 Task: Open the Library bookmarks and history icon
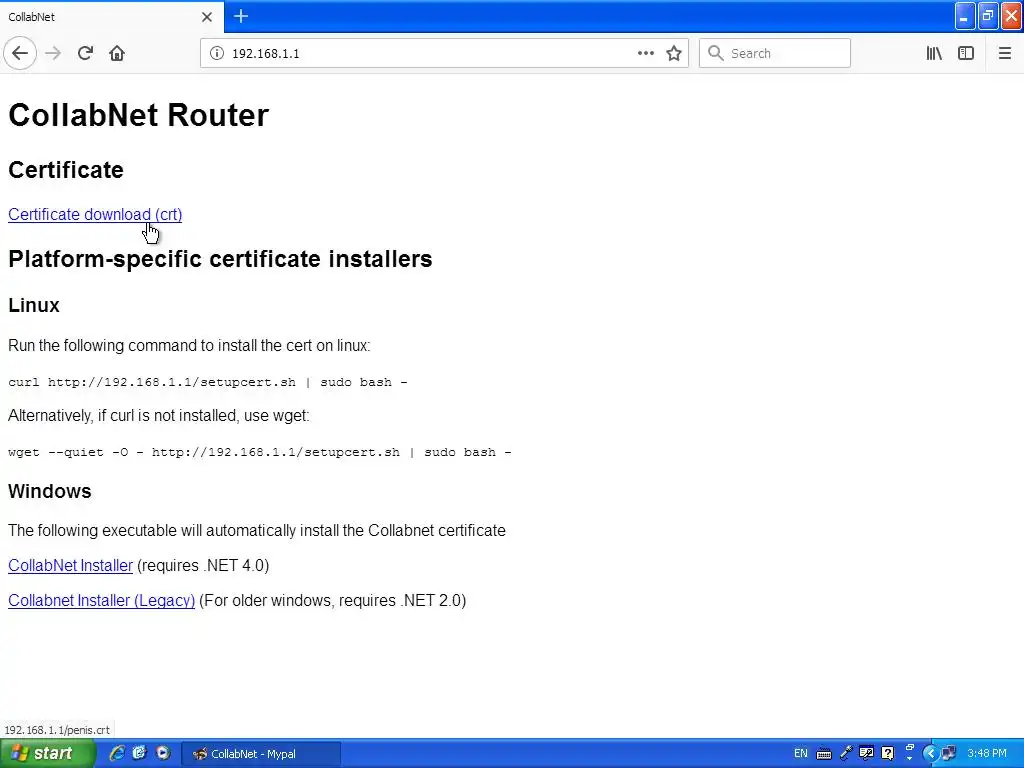[x=934, y=54]
